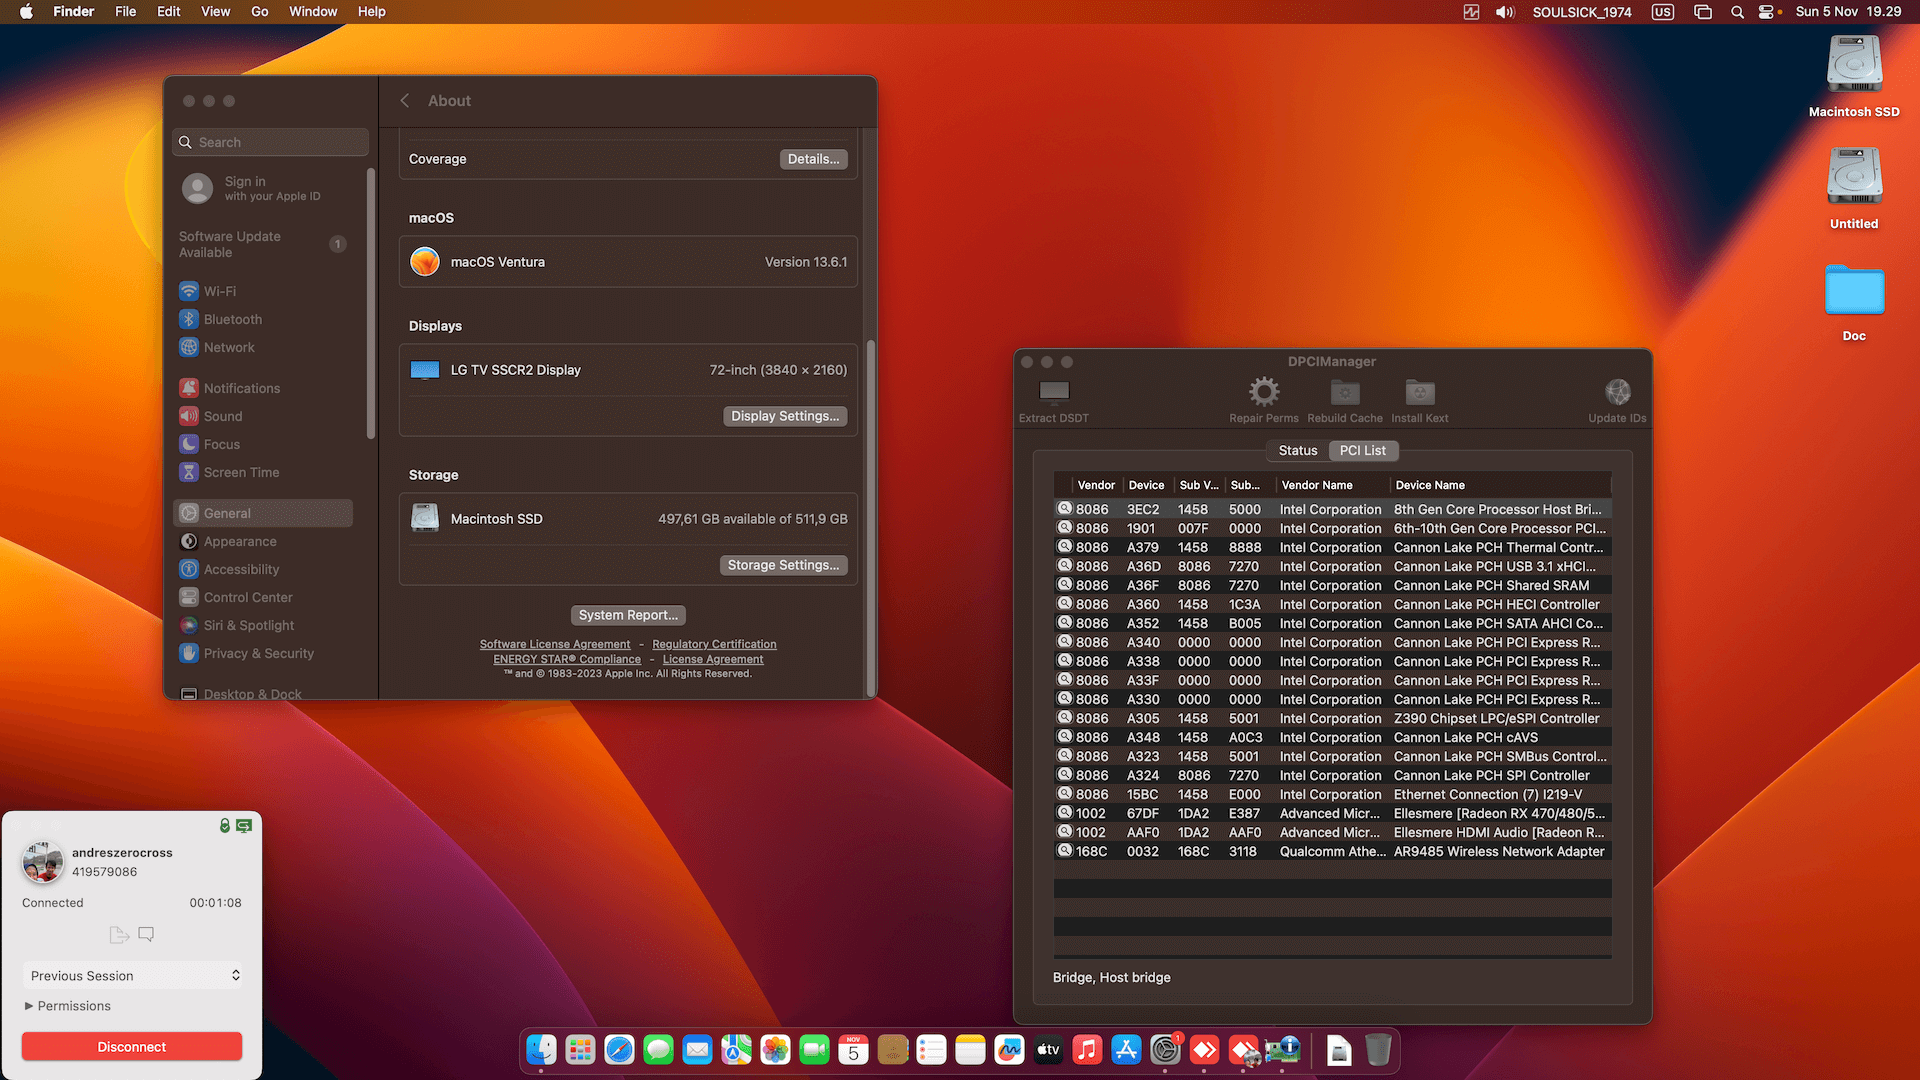
Task: Open the Previous Session dropdown
Action: click(x=131, y=975)
